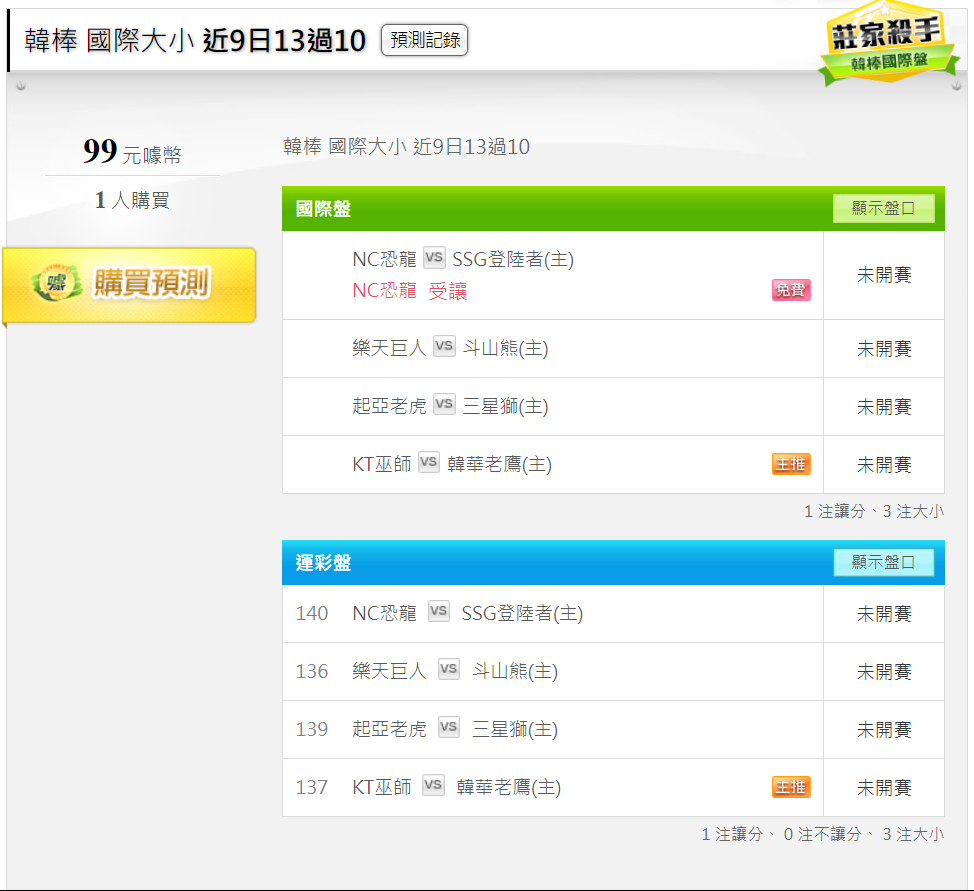Screen dimensions: 974x891
Task: Open the 預測記錄 prediction records button
Action: point(424,40)
